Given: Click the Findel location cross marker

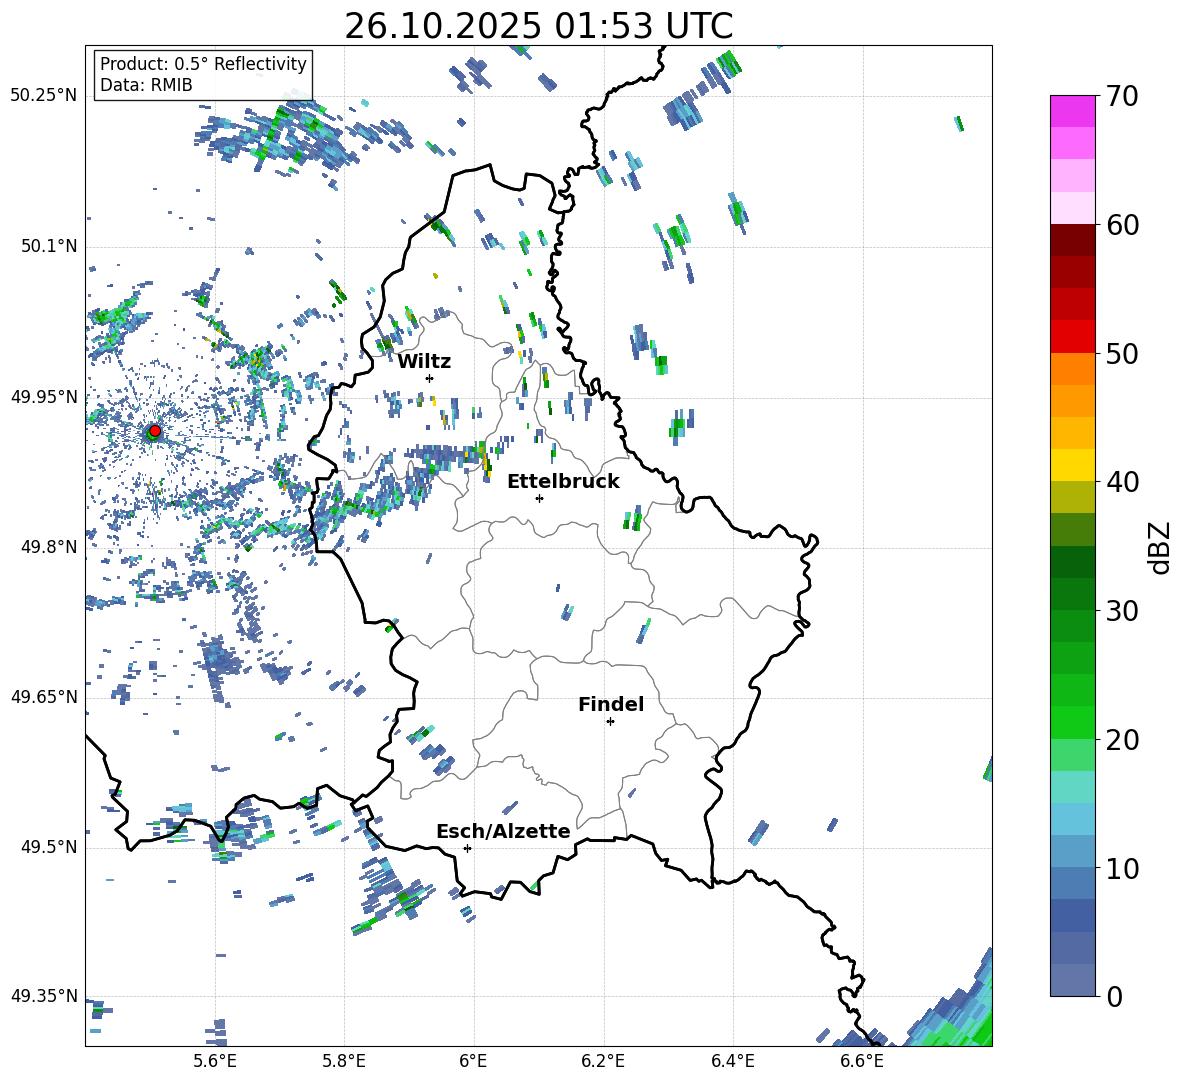Looking at the screenshot, I should tap(610, 722).
